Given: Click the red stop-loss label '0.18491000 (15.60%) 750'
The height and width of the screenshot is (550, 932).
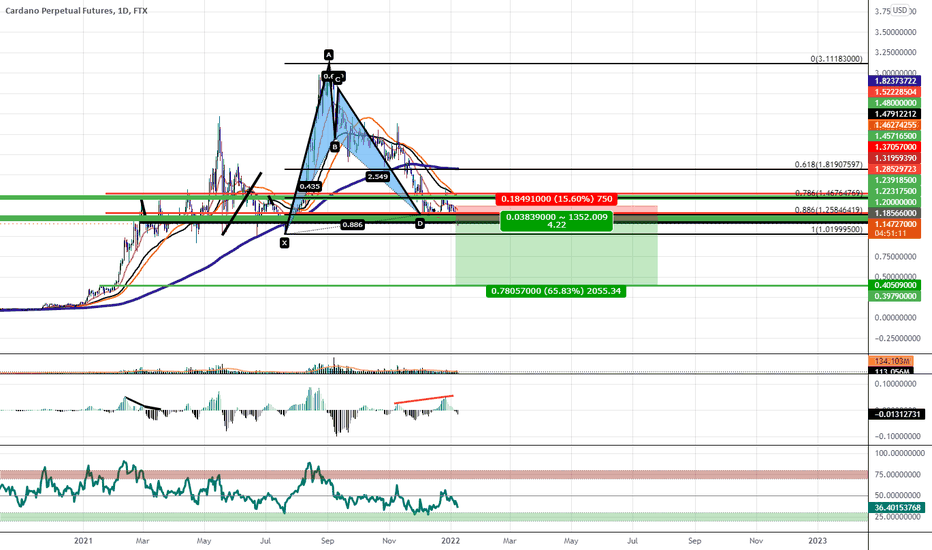Looking at the screenshot, I should 556,199.
